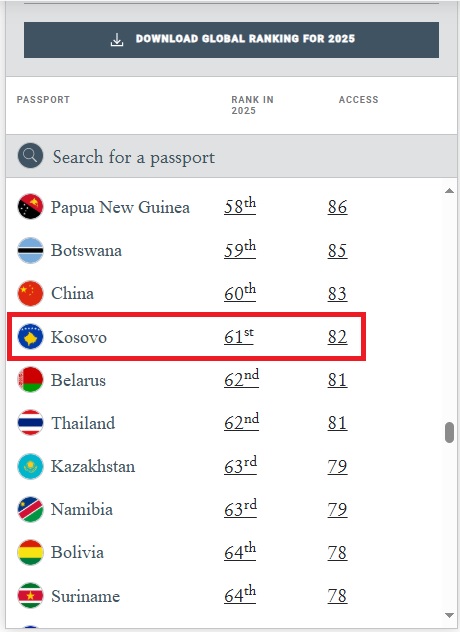Open Kosovo's 61st rank link

click(239, 337)
